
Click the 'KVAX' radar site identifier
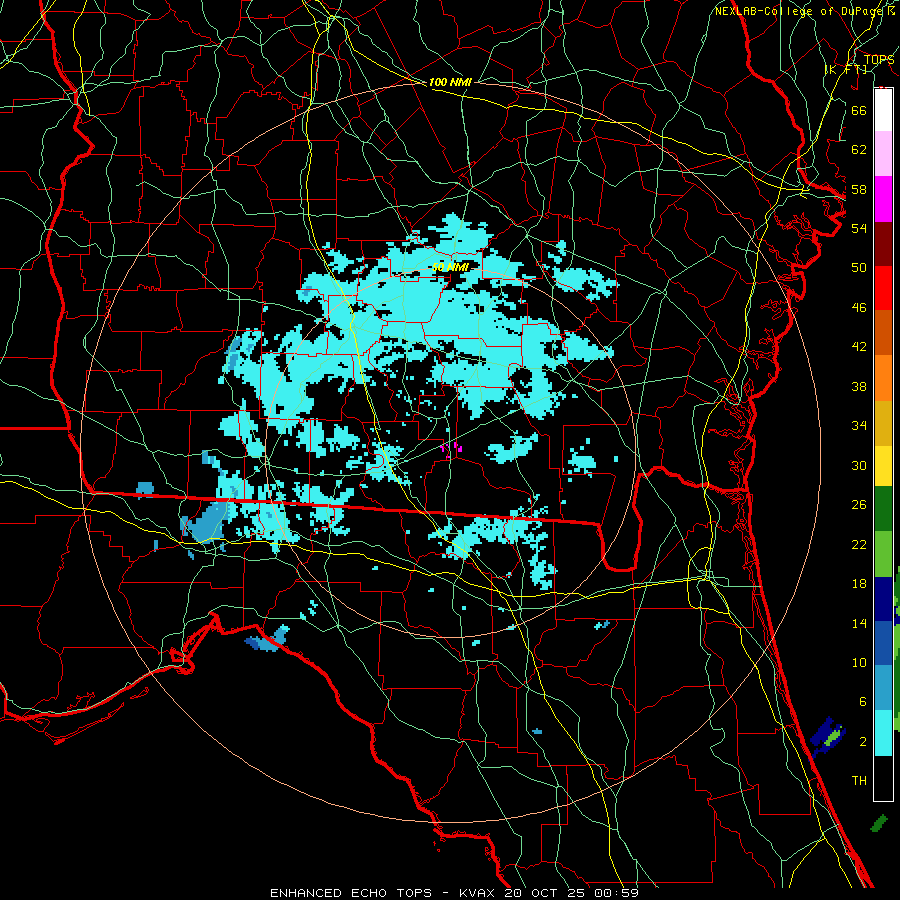(478, 893)
